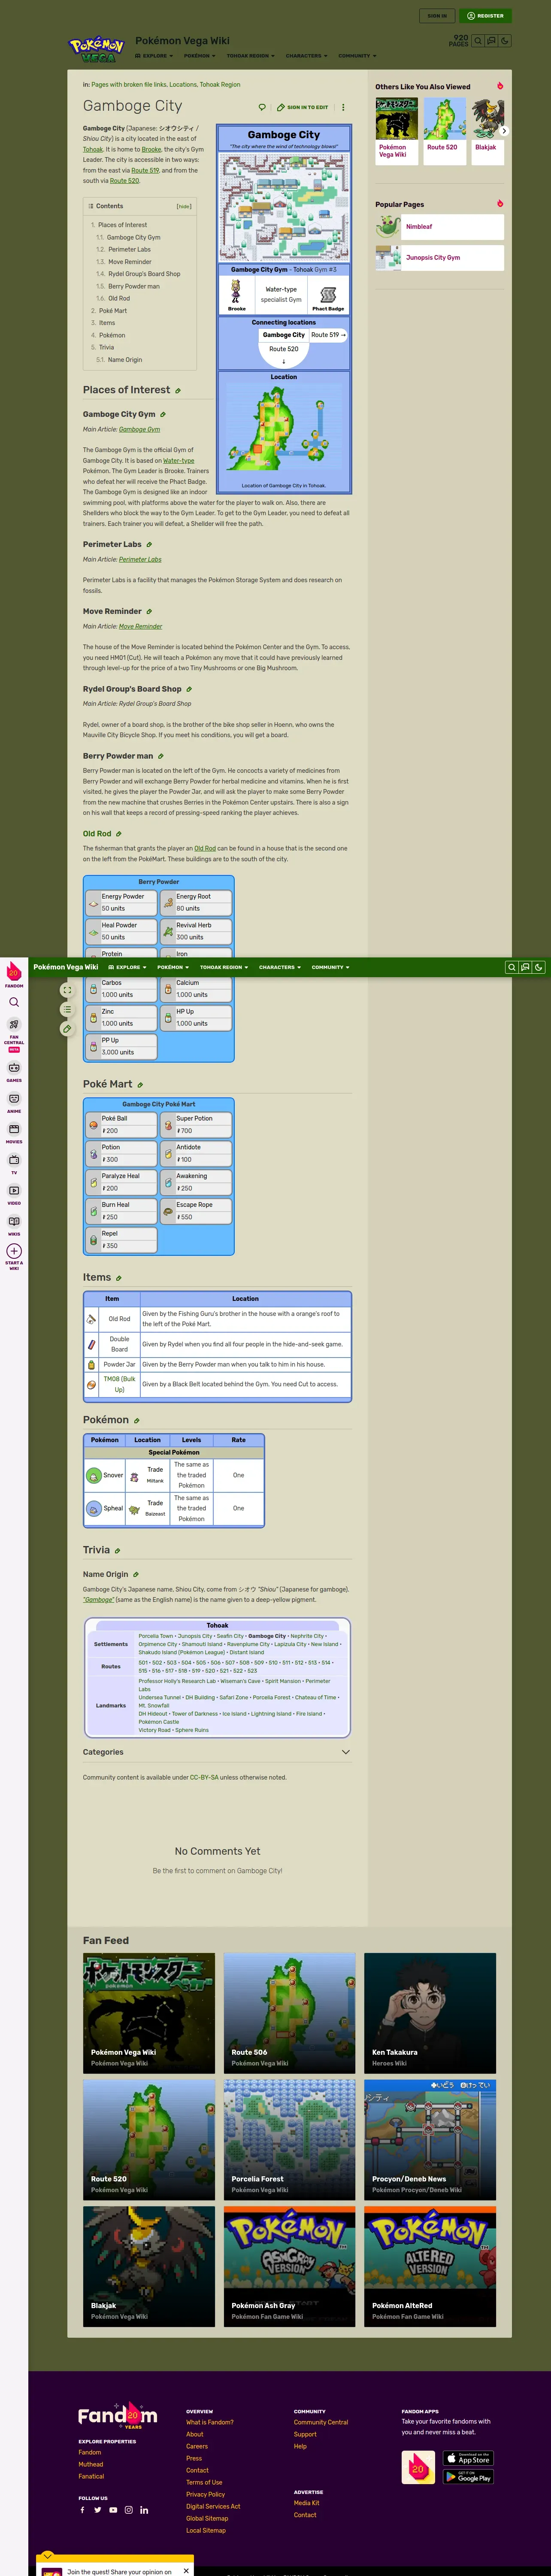Image resolution: width=551 pixels, height=2576 pixels.
Task: Open Terms of Use in the footer
Action: pos(204,2482)
